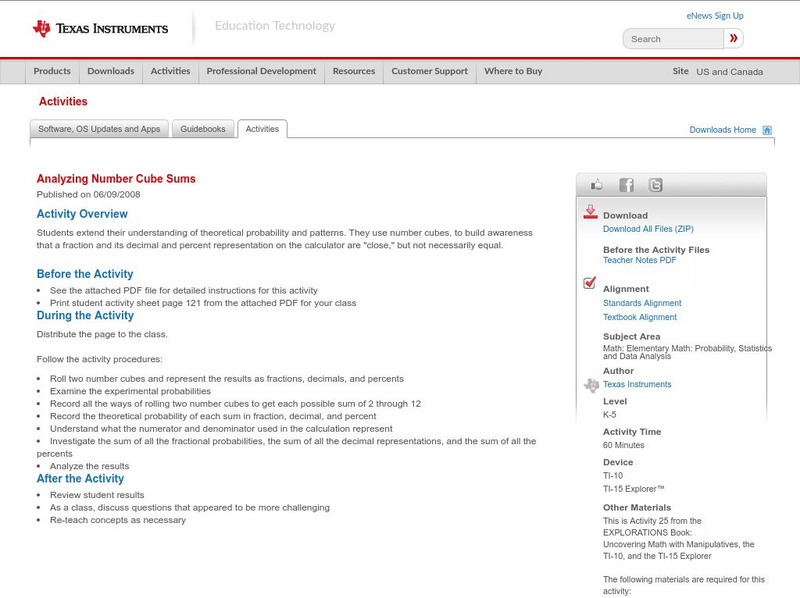Switch to Software, OS Updates and Apps tab
The height and width of the screenshot is (598, 800).
coord(99,129)
